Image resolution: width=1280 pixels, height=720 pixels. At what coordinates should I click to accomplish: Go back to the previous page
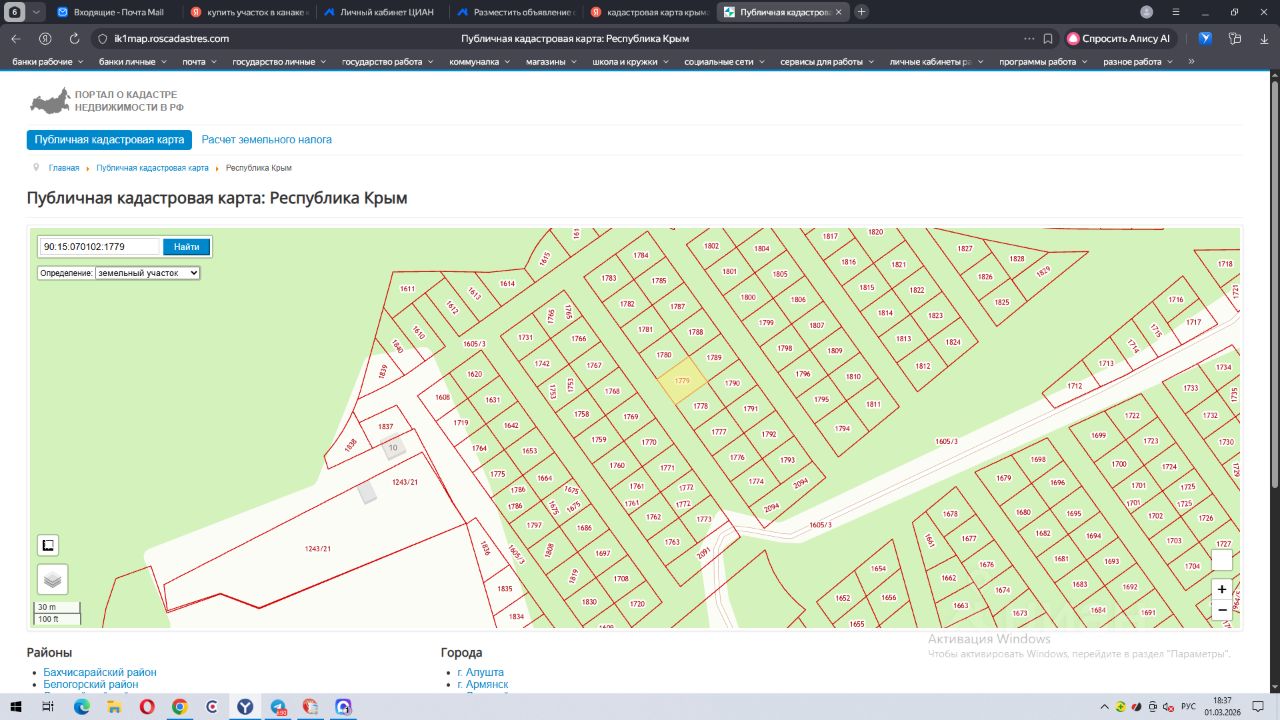(15, 38)
